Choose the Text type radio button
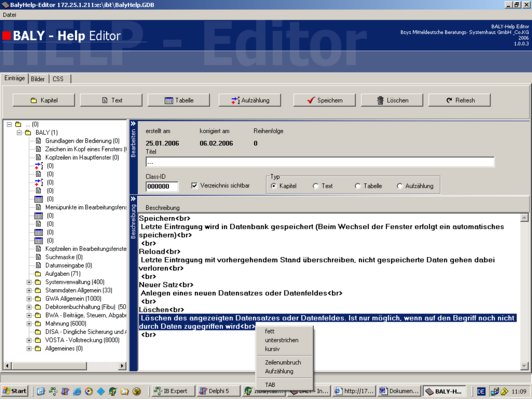 (316, 186)
